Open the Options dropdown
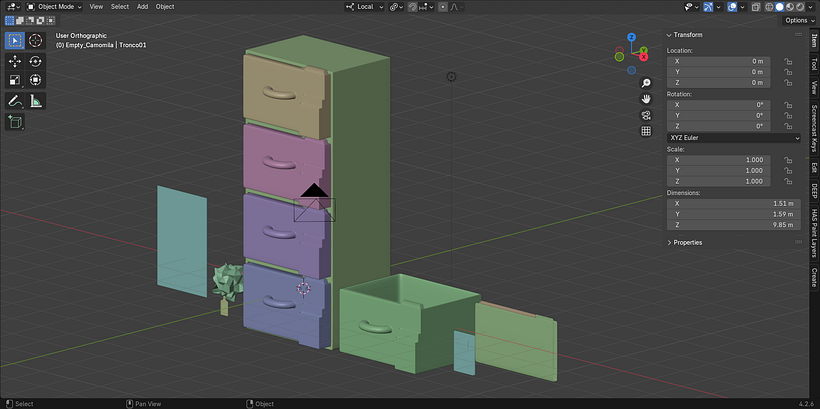The width and height of the screenshot is (820, 409). coord(800,20)
